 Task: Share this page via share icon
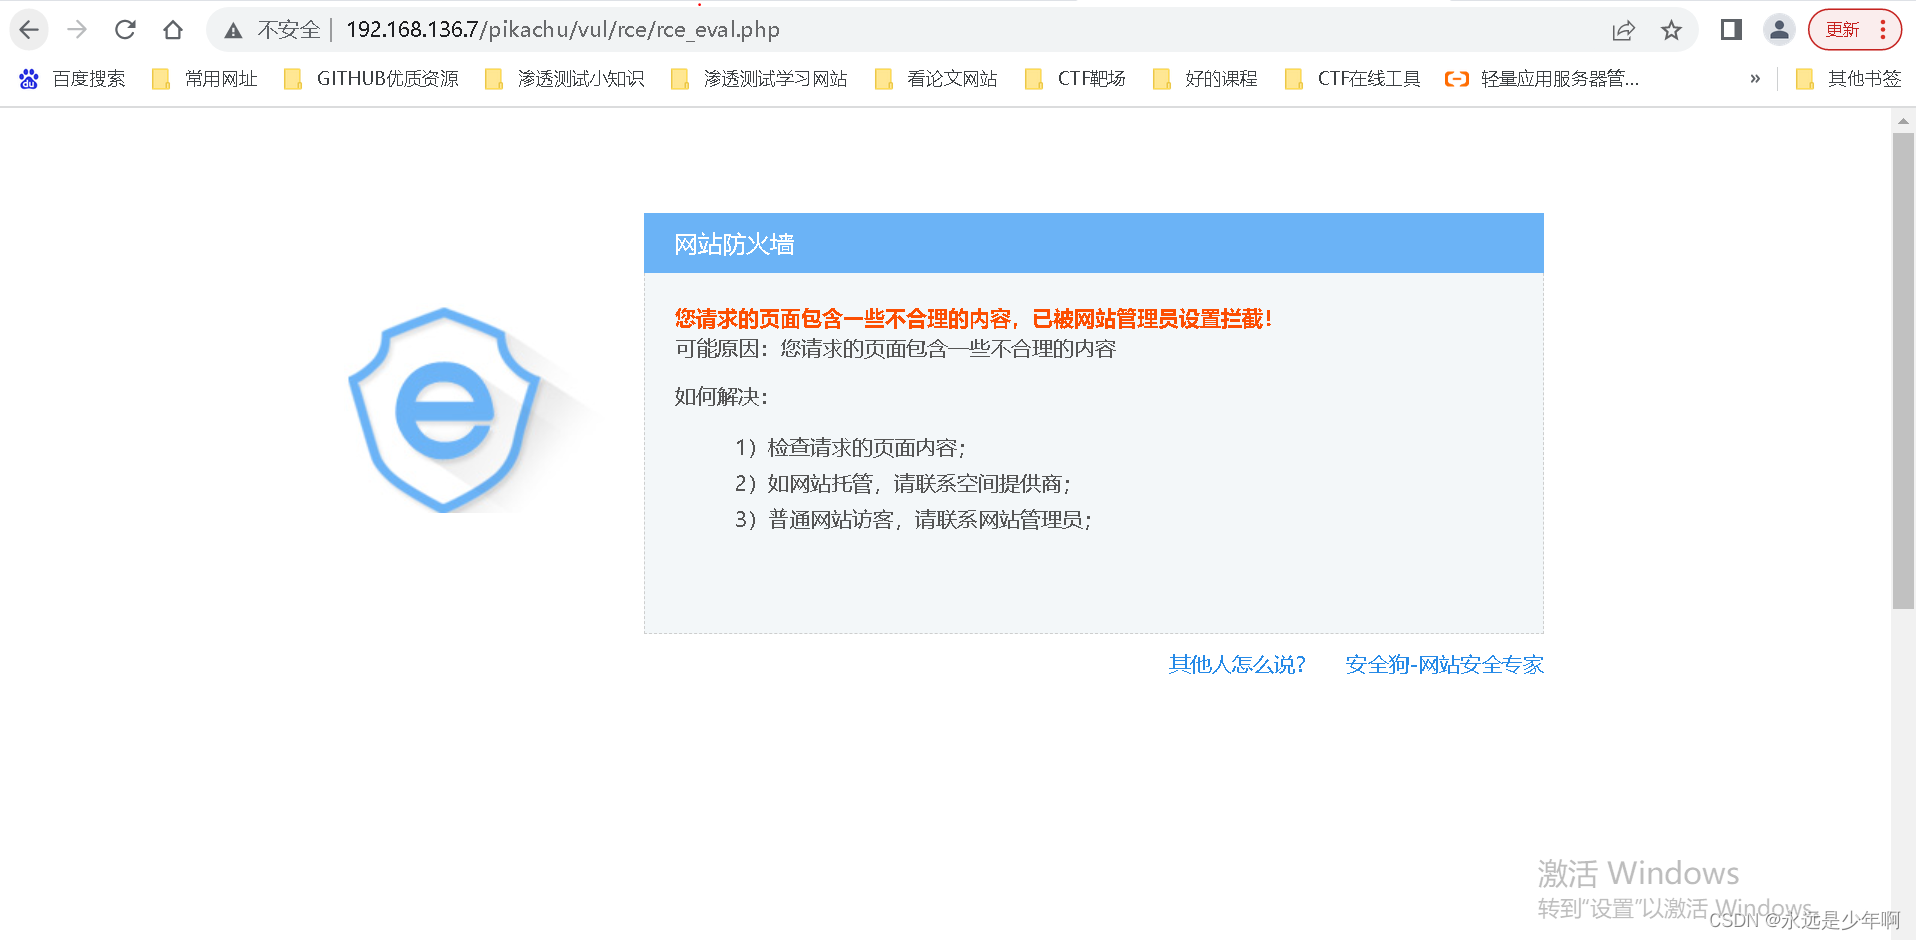1623,30
